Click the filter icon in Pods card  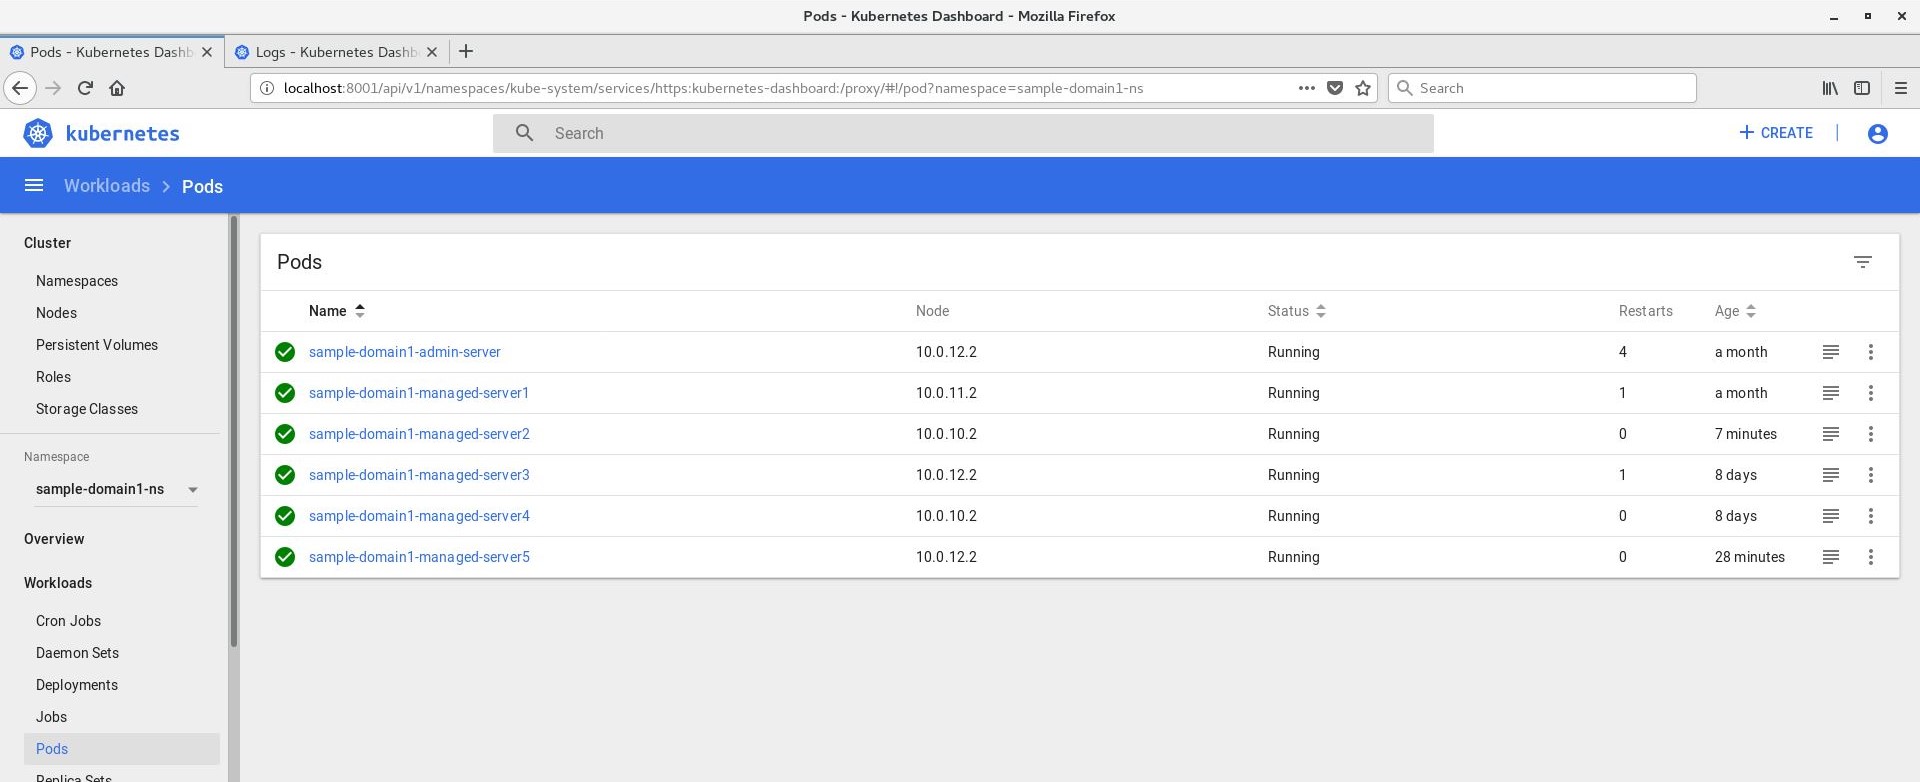click(x=1862, y=262)
